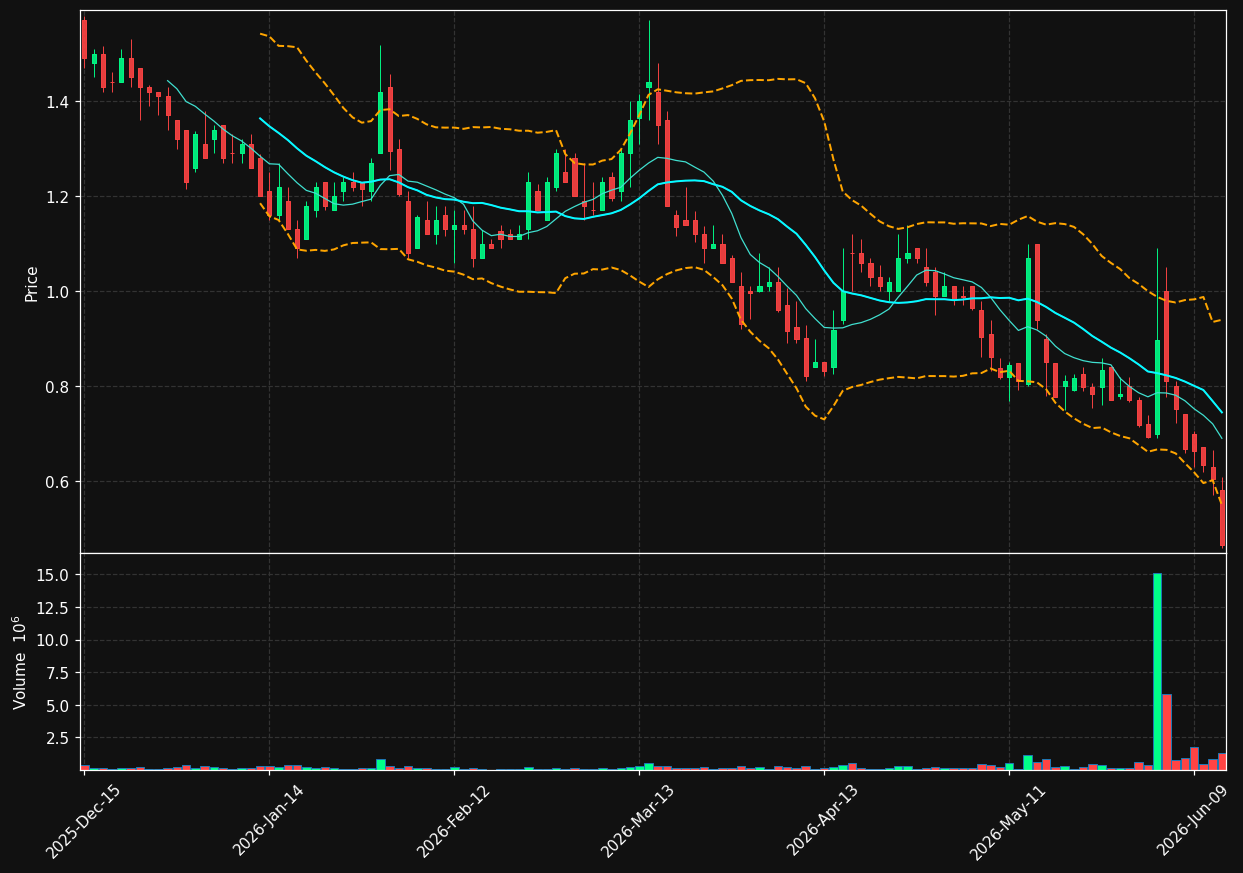Click the 2026-Jun-09 date label
Screen dimensions: 1243x873
pos(1194,821)
